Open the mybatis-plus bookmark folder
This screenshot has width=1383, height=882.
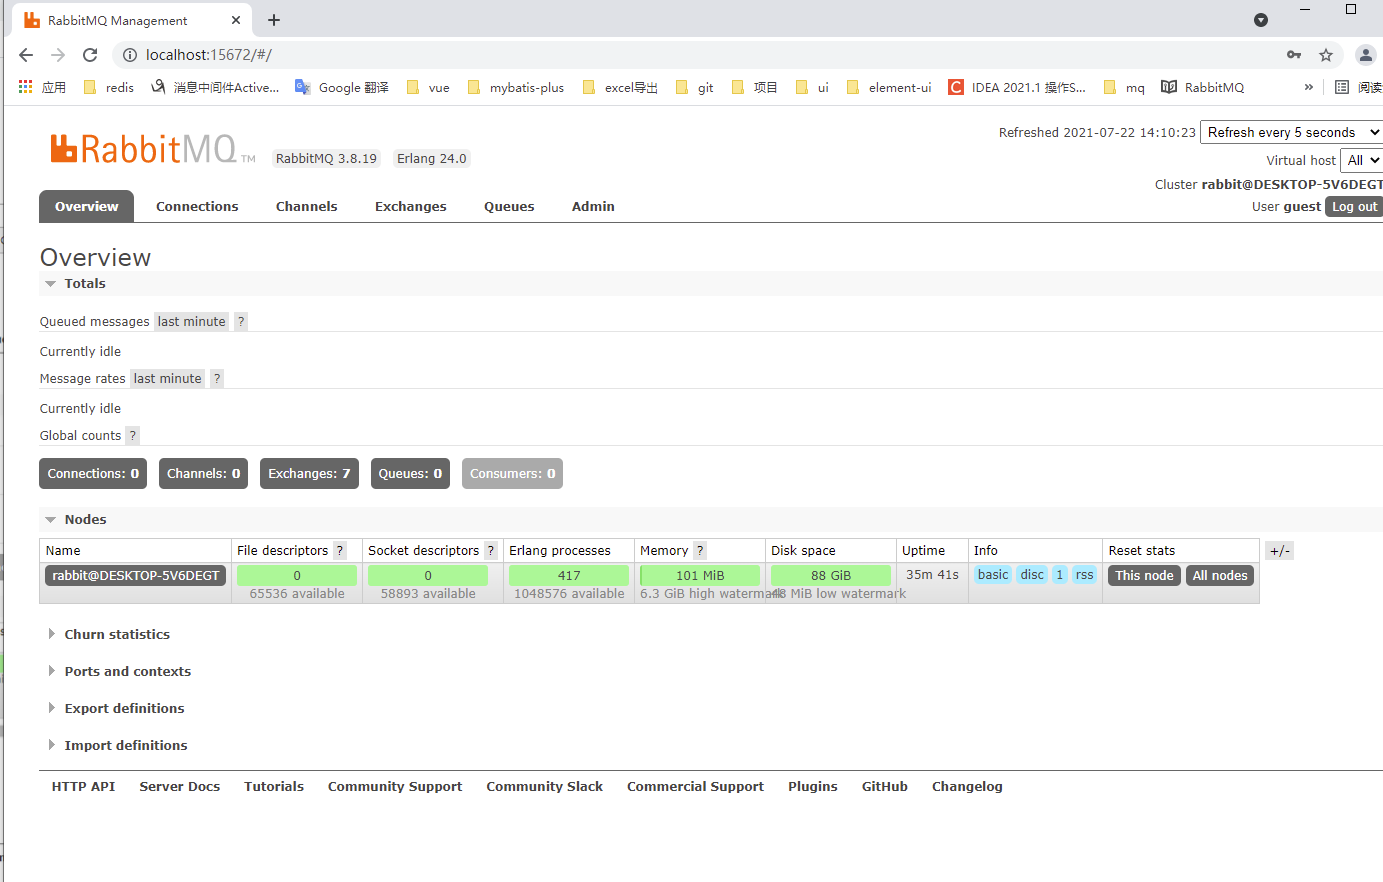click(x=516, y=87)
